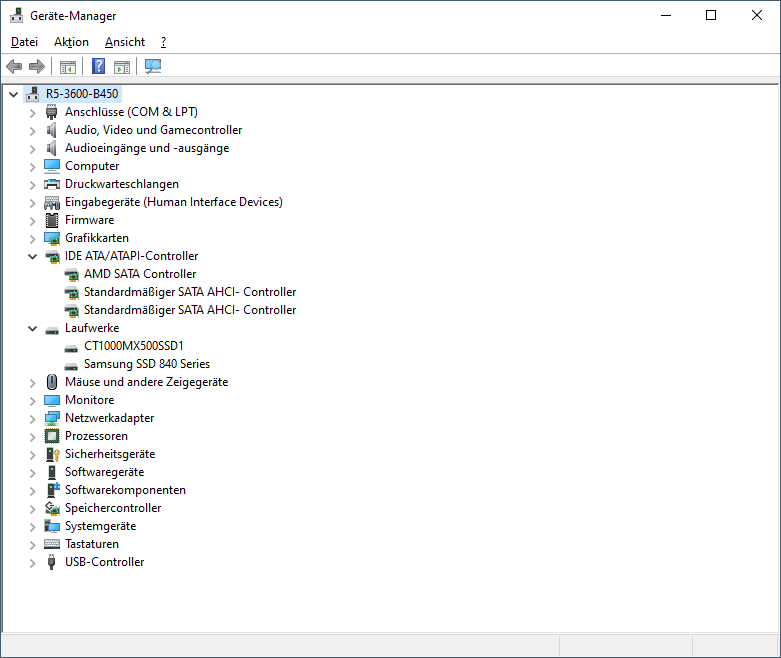Open the Datei menu
The height and width of the screenshot is (658, 781).
(x=24, y=42)
